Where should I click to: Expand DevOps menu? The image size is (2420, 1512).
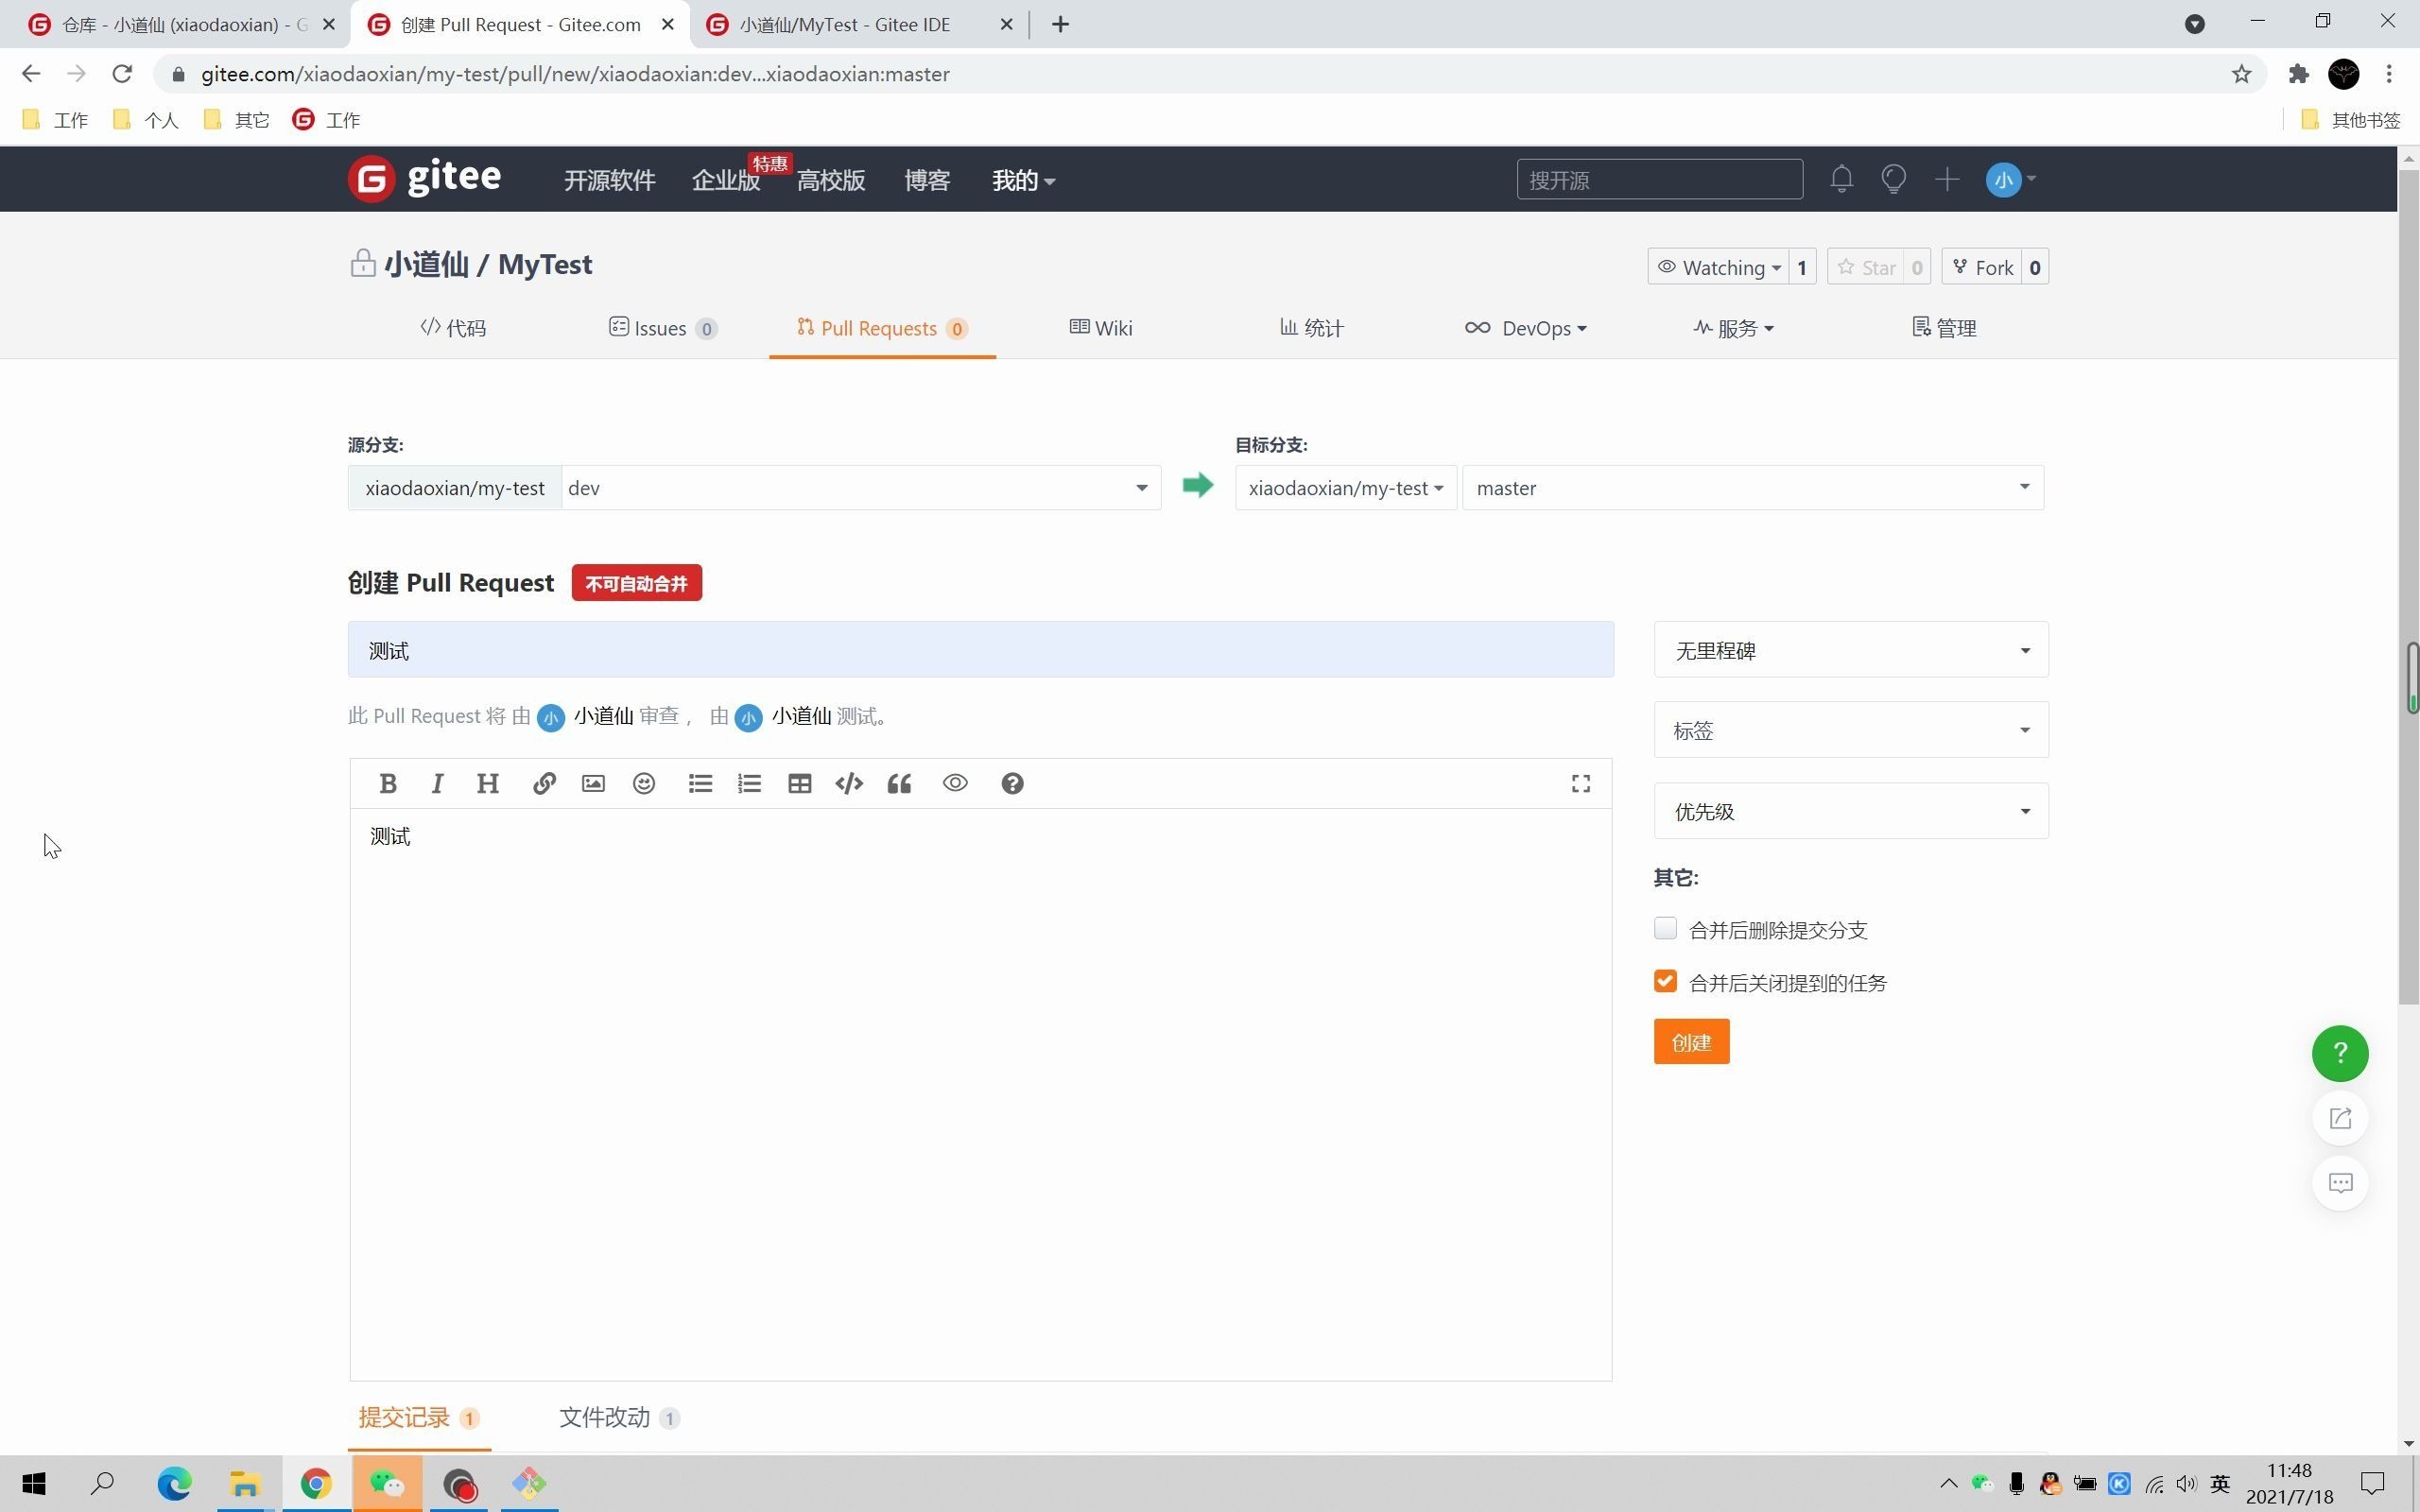pyautogui.click(x=1526, y=328)
